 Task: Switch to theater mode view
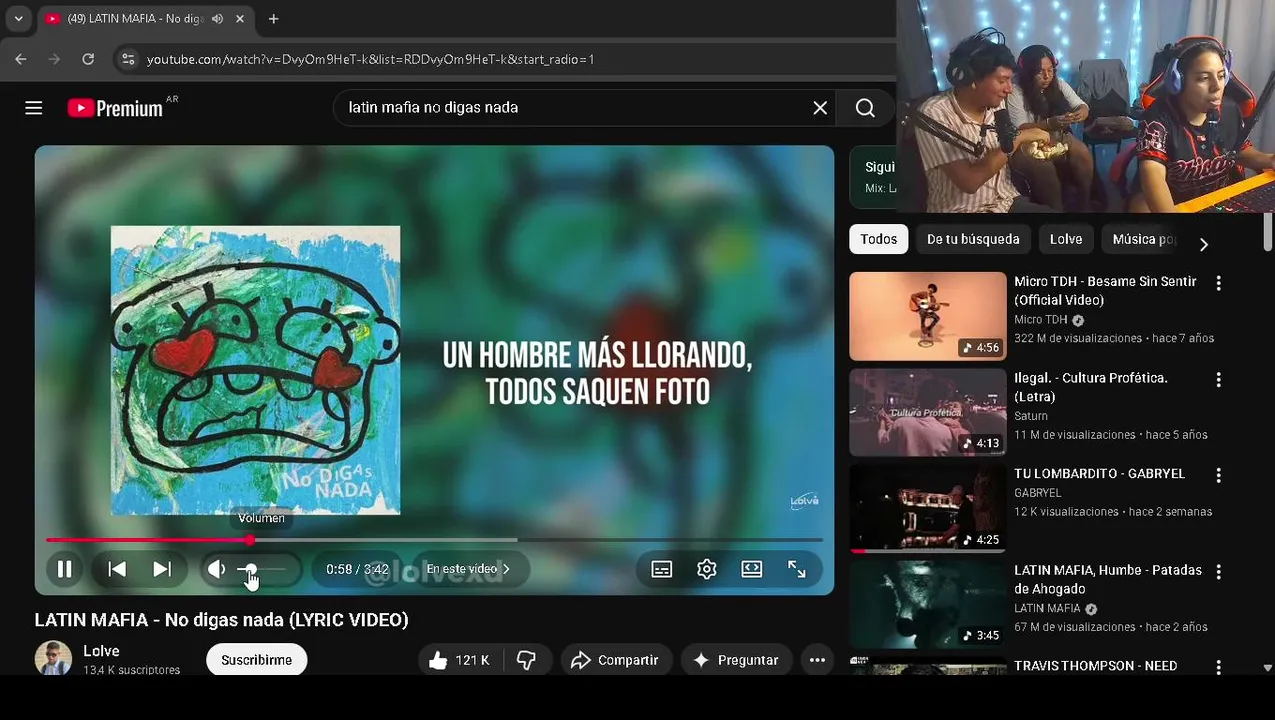tap(752, 569)
